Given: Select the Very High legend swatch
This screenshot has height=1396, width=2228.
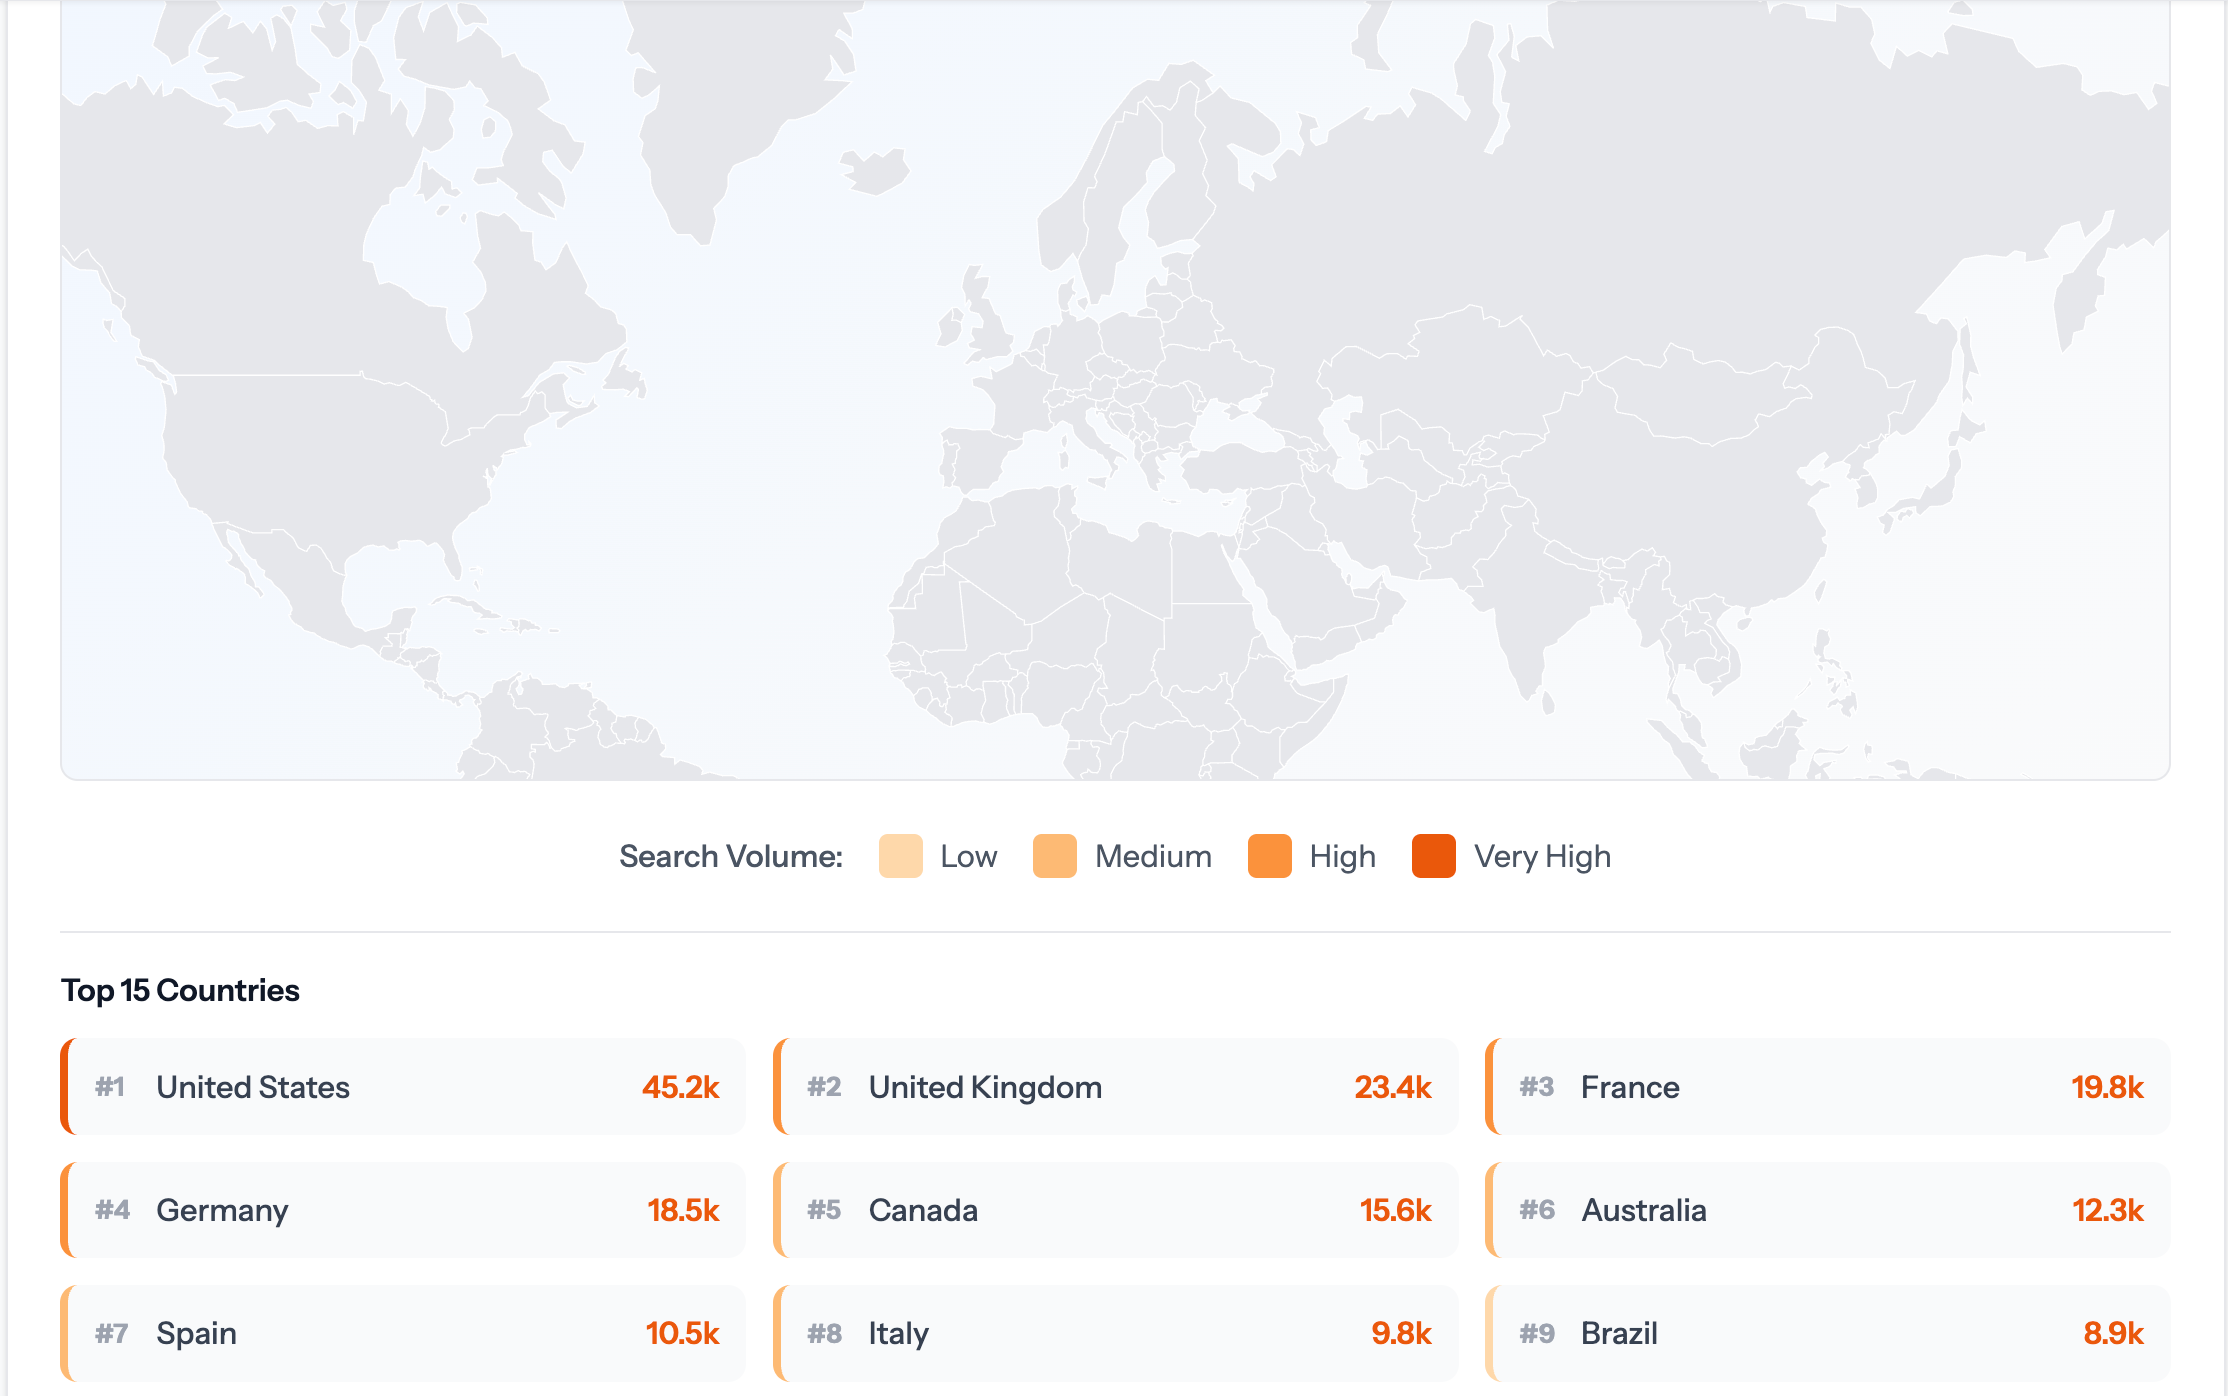Looking at the screenshot, I should coord(1433,856).
